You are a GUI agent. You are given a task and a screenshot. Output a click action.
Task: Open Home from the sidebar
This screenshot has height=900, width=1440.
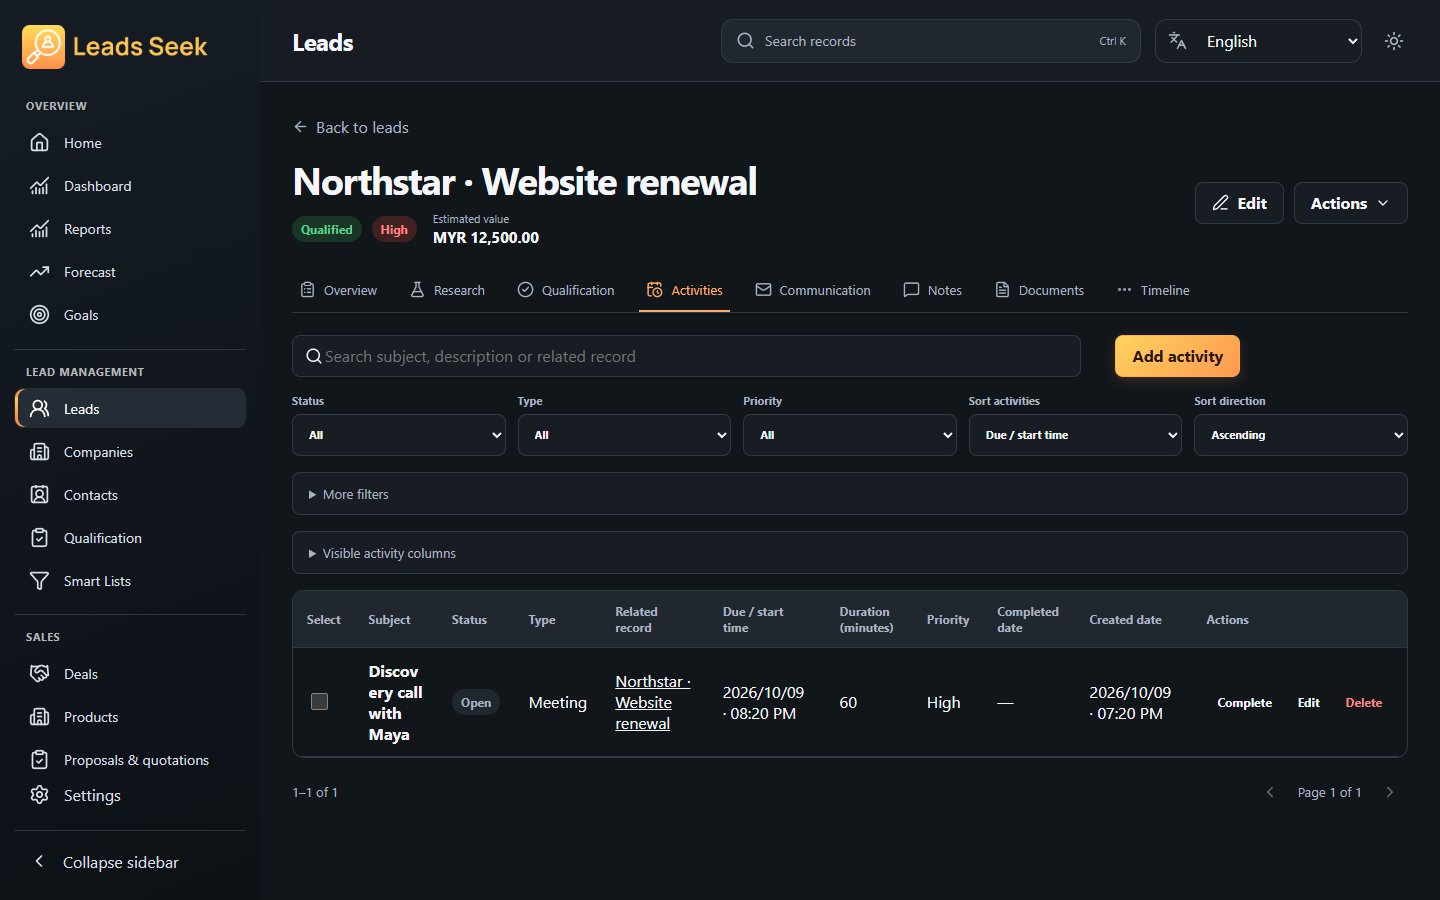[x=130, y=143]
